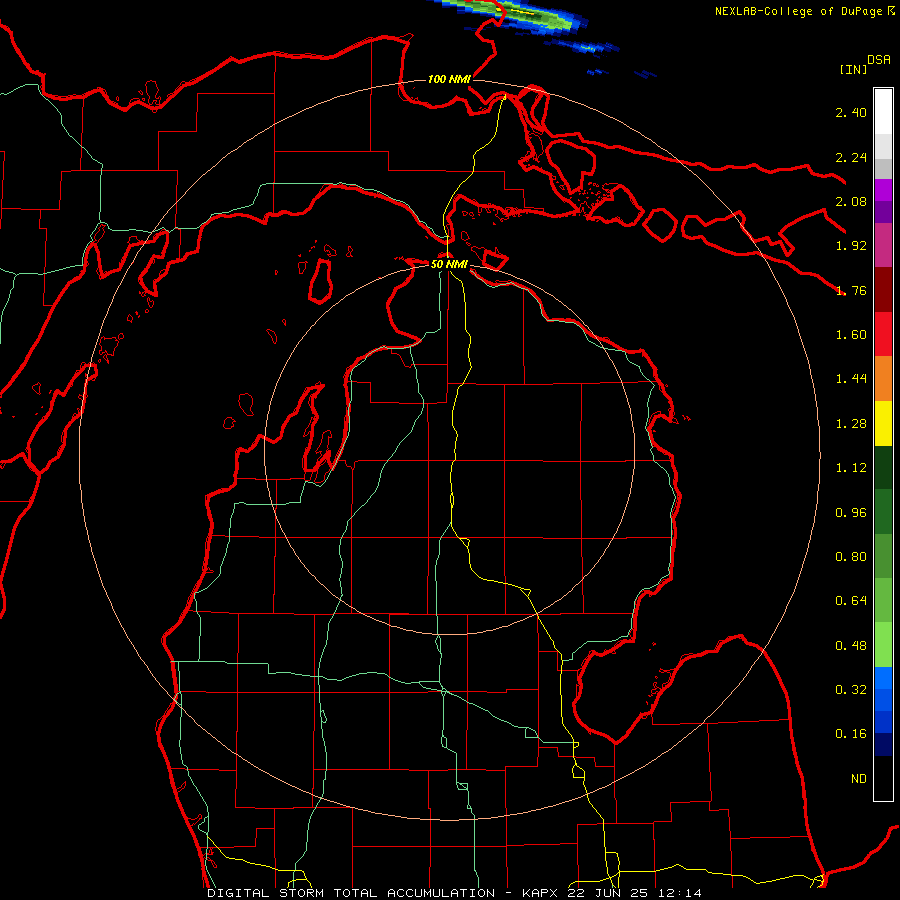900x900 pixels.
Task: Pick the darkest green swatch beside 1.12
Action: tap(883, 468)
